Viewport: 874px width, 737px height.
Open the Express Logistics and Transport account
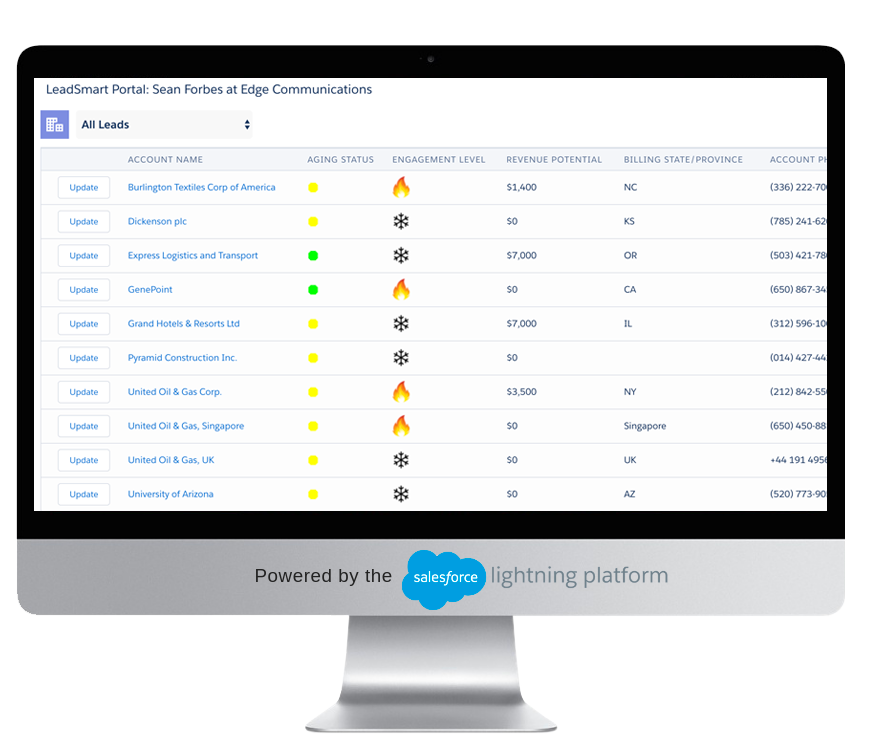[193, 255]
